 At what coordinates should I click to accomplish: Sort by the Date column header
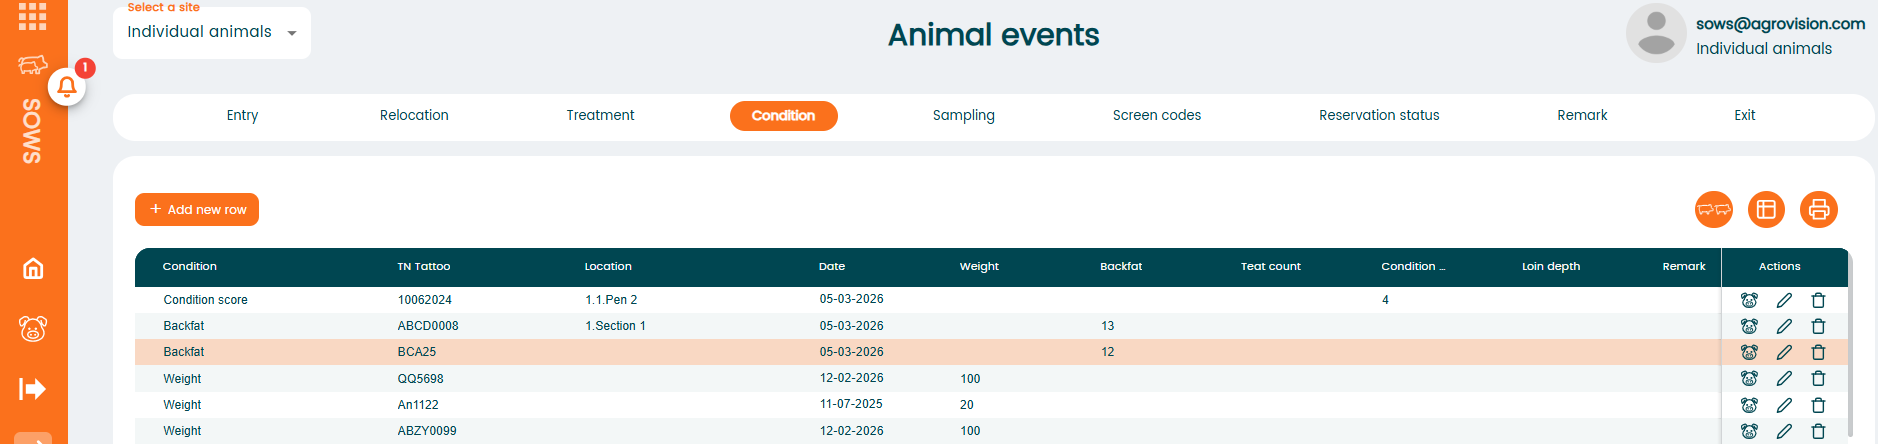coord(832,266)
